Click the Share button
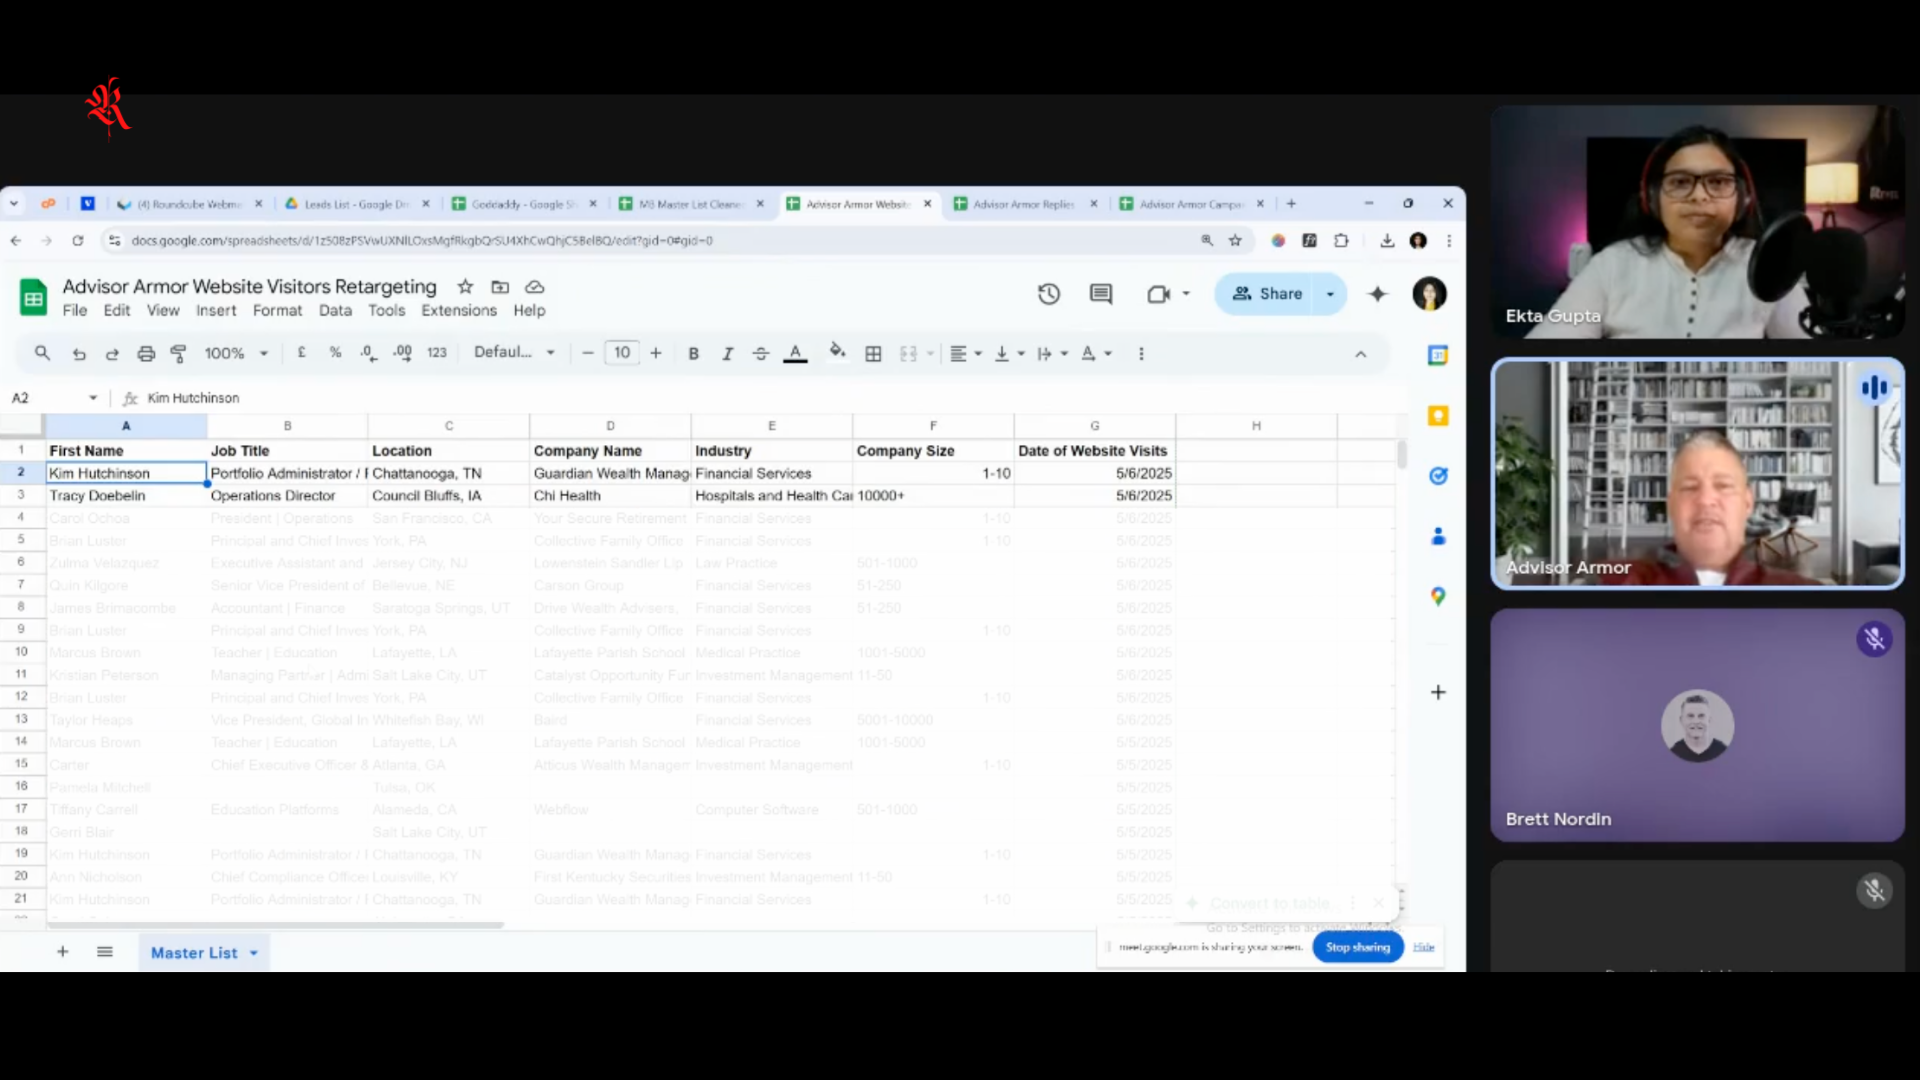 (1266, 294)
